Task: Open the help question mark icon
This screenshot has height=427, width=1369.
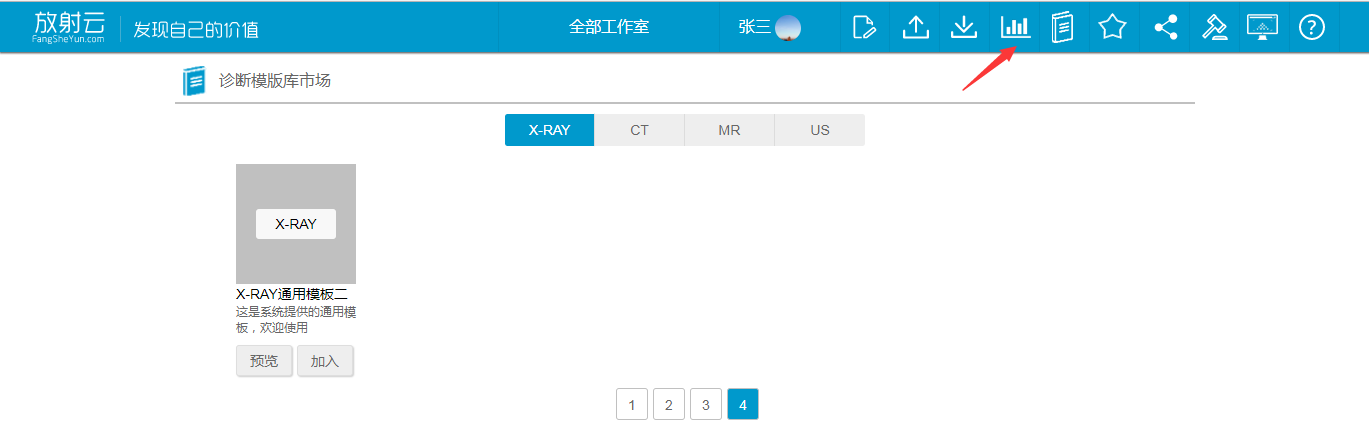Action: pyautogui.click(x=1311, y=27)
